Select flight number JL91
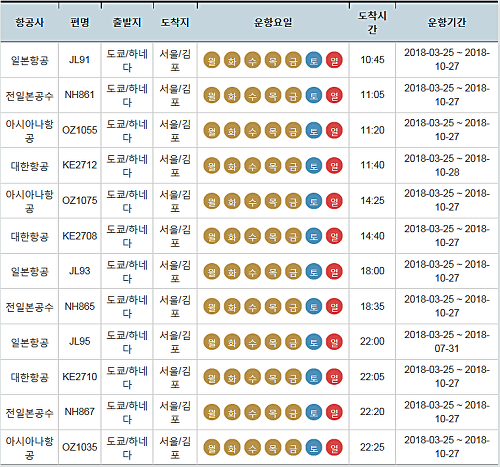 pos(79,60)
